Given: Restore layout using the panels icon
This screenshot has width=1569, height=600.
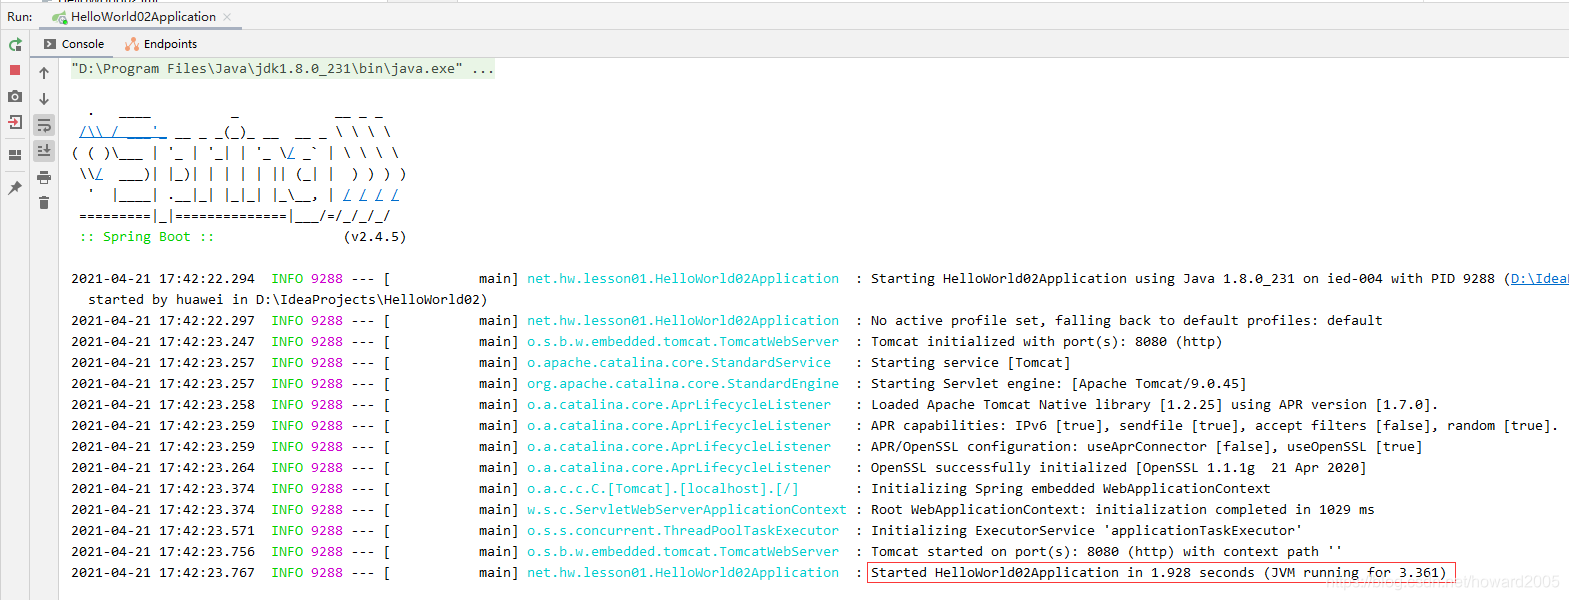Looking at the screenshot, I should point(15,155).
